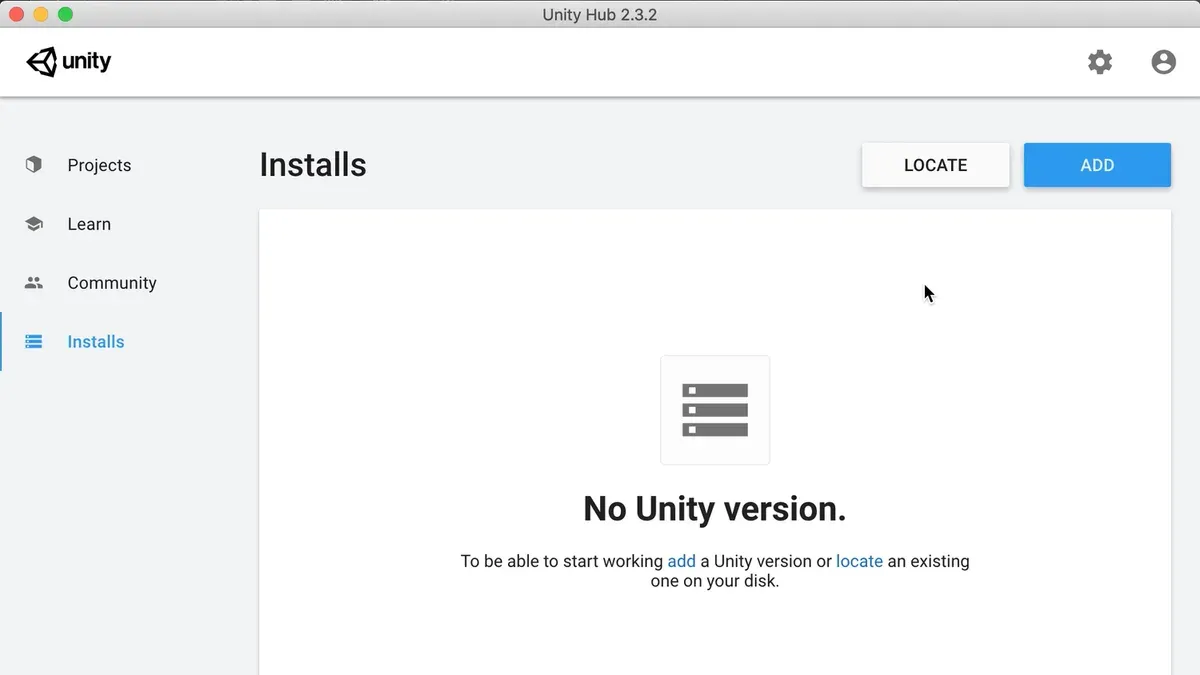Click the empty installs placeholder icon

[x=715, y=410]
